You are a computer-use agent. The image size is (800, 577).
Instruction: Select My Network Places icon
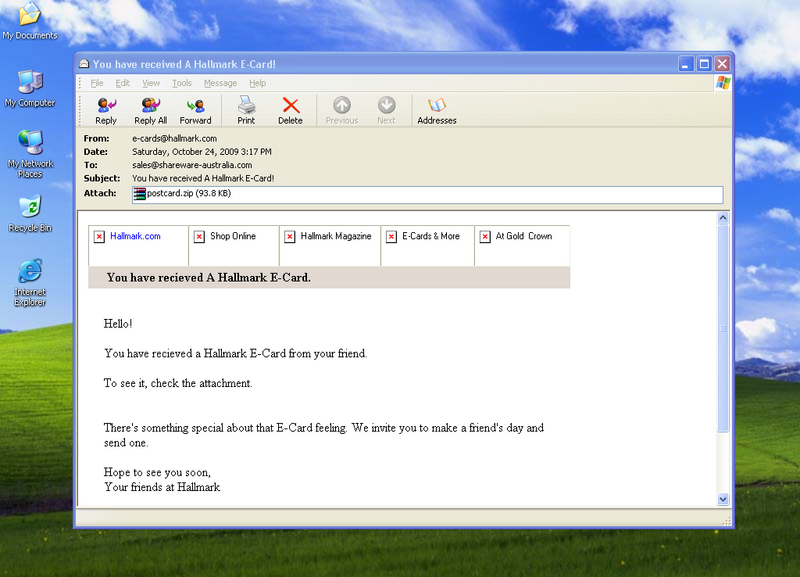click(x=30, y=154)
